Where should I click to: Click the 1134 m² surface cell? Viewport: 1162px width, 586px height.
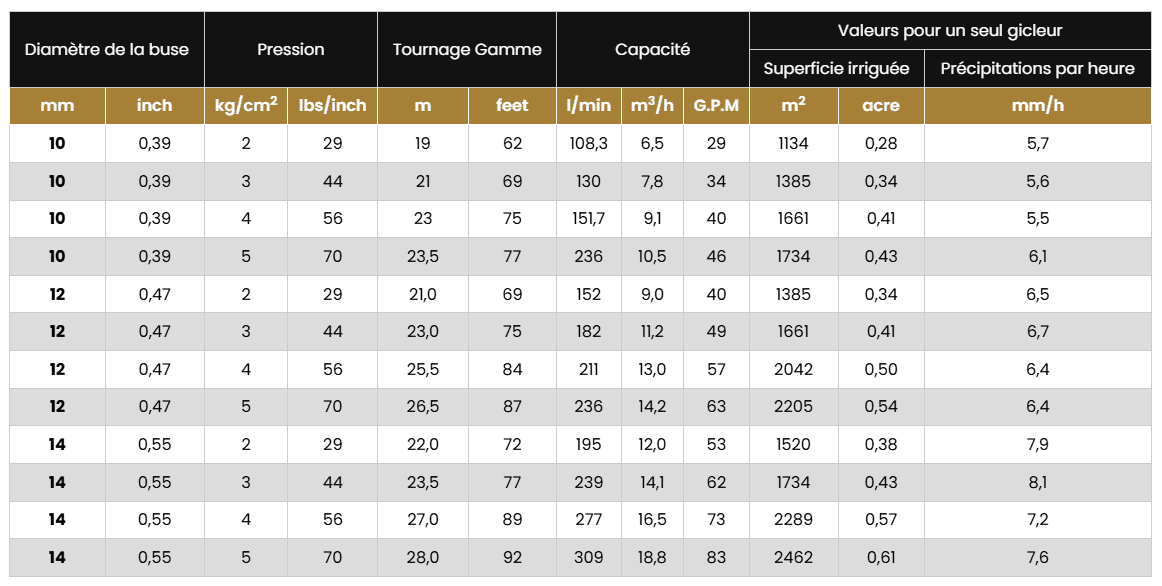coord(793,143)
